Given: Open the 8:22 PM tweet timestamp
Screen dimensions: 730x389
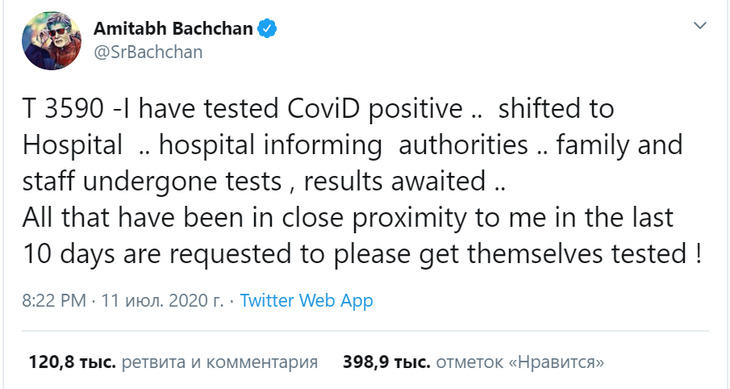Looking at the screenshot, I should (54, 301).
